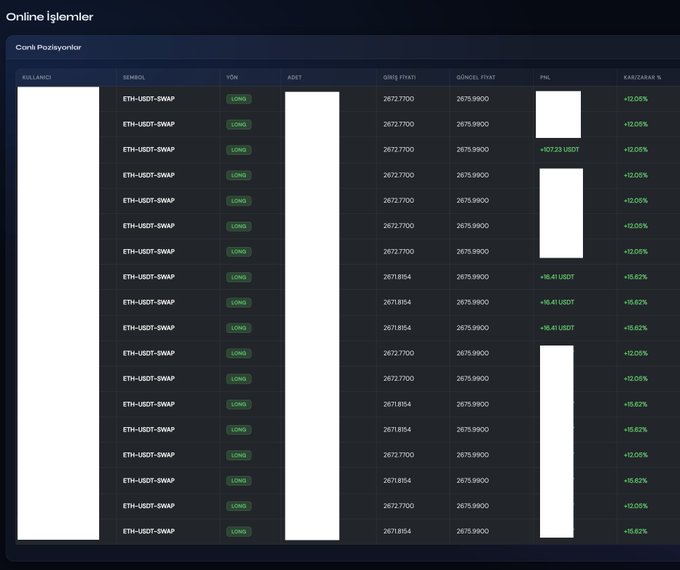This screenshot has height=570, width=680.
Task: Click ETH-USDT-SWAP in the +107.23 USDT row
Action: tap(149, 150)
